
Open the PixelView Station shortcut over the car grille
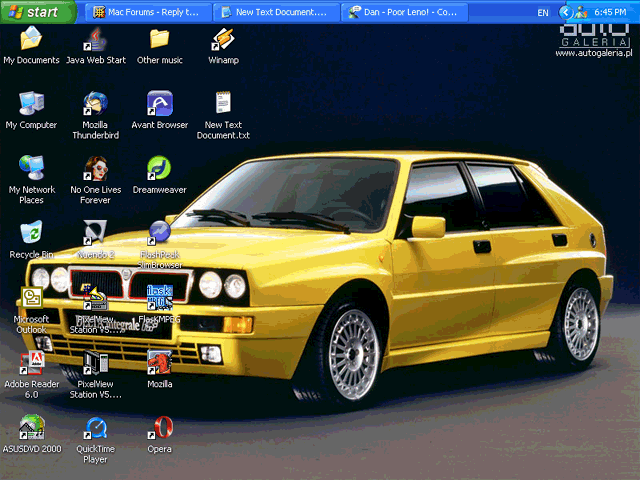point(95,298)
